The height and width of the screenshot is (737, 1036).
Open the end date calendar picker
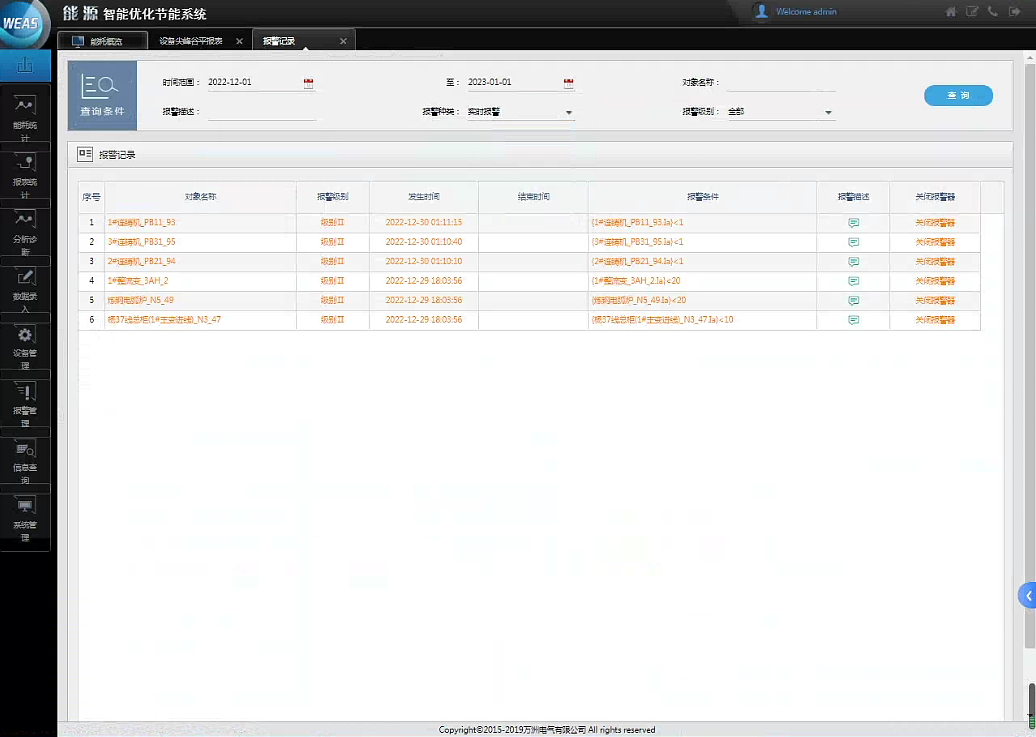click(568, 83)
